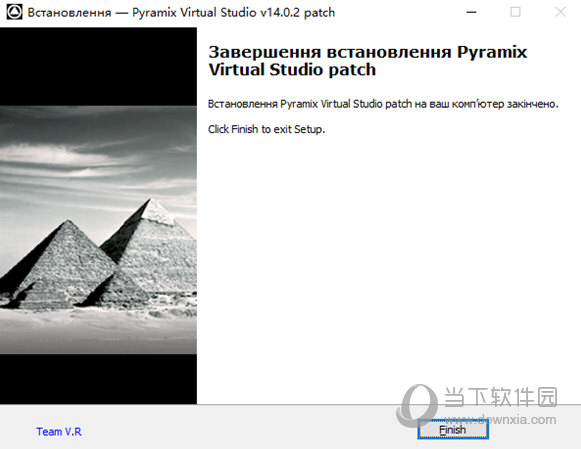
Task: Close the installer window via X button
Action: coord(560,12)
